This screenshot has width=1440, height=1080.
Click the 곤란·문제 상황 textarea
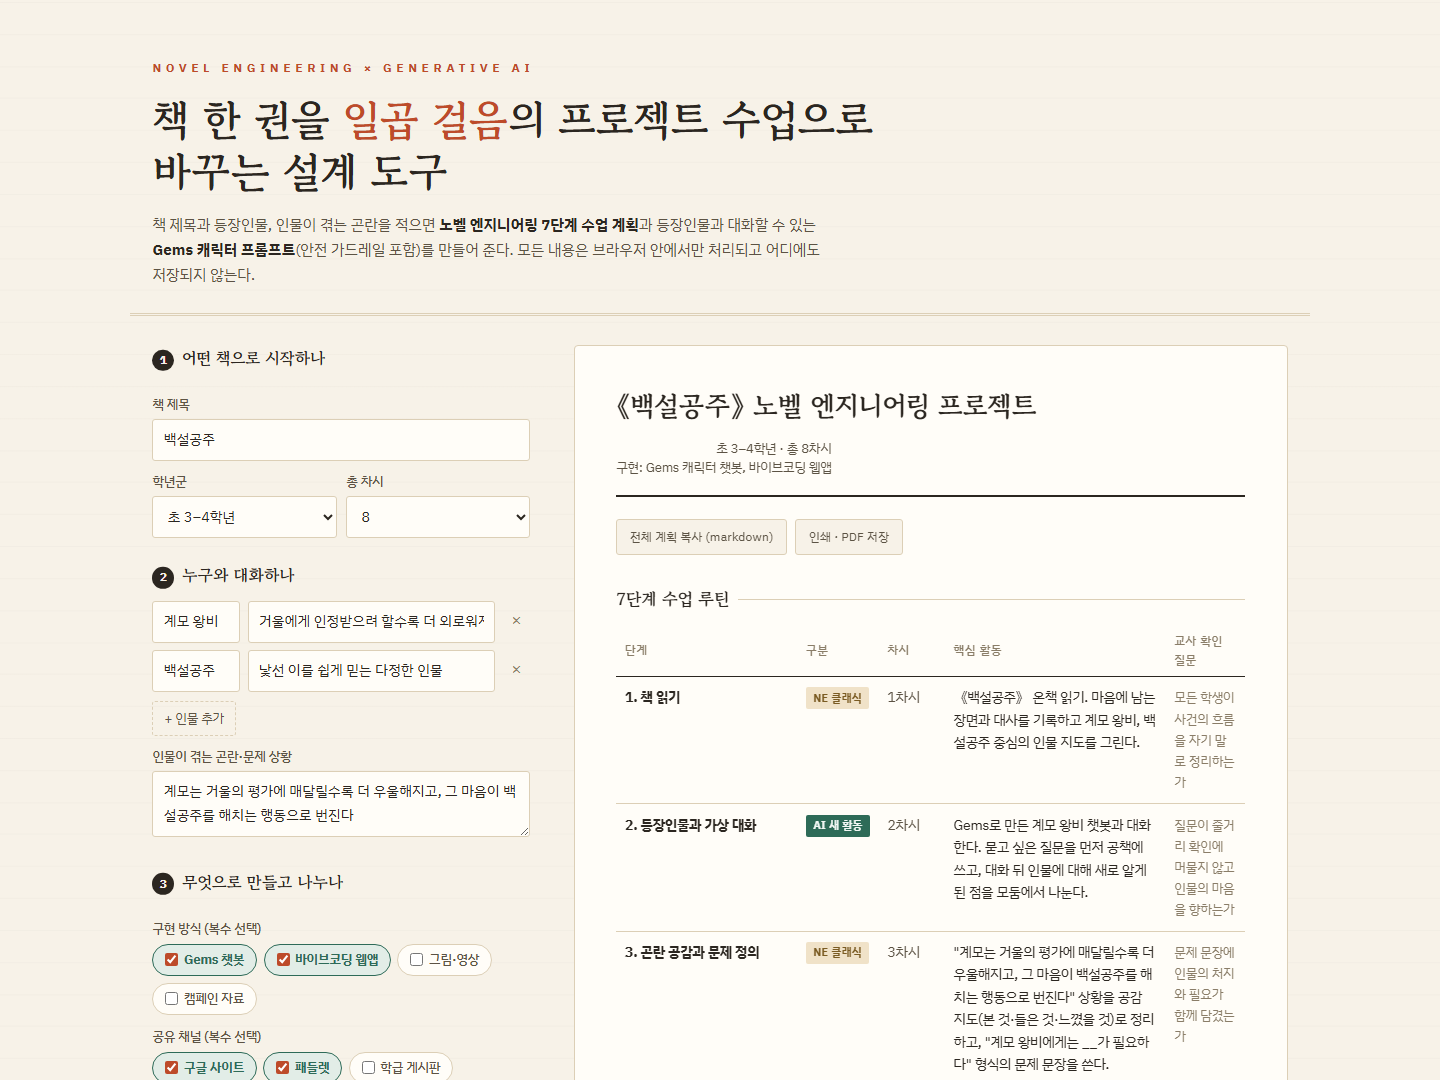341,804
